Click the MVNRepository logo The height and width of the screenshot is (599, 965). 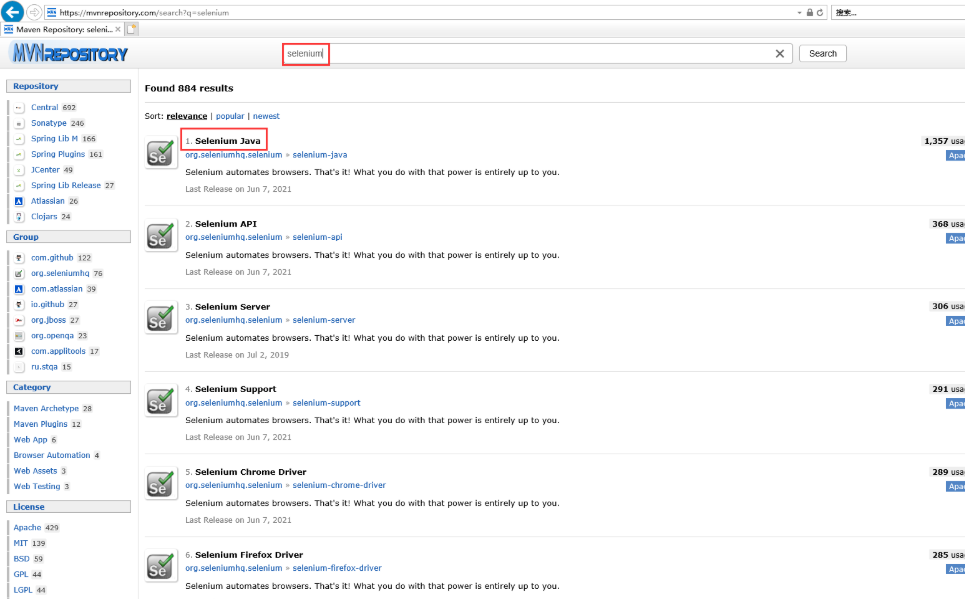(x=70, y=54)
